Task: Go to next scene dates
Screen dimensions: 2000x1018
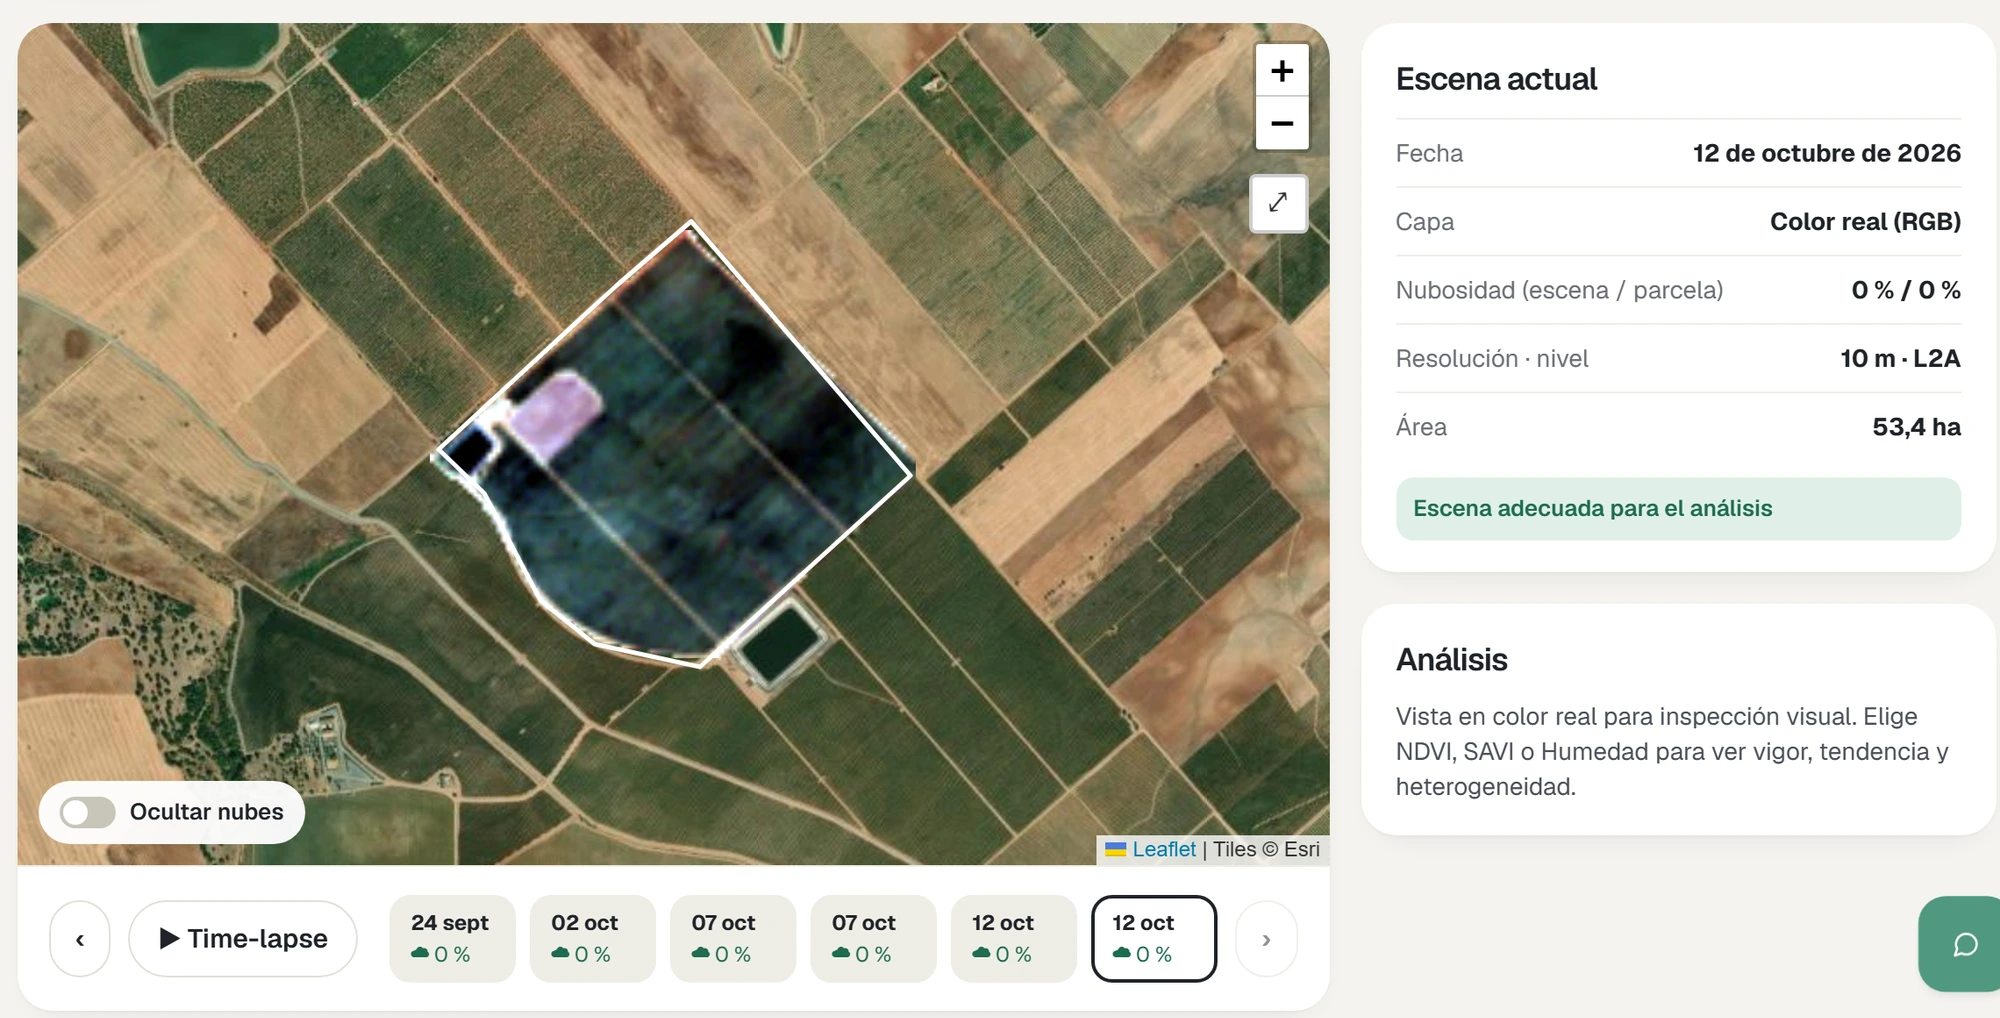Action: tap(1266, 939)
